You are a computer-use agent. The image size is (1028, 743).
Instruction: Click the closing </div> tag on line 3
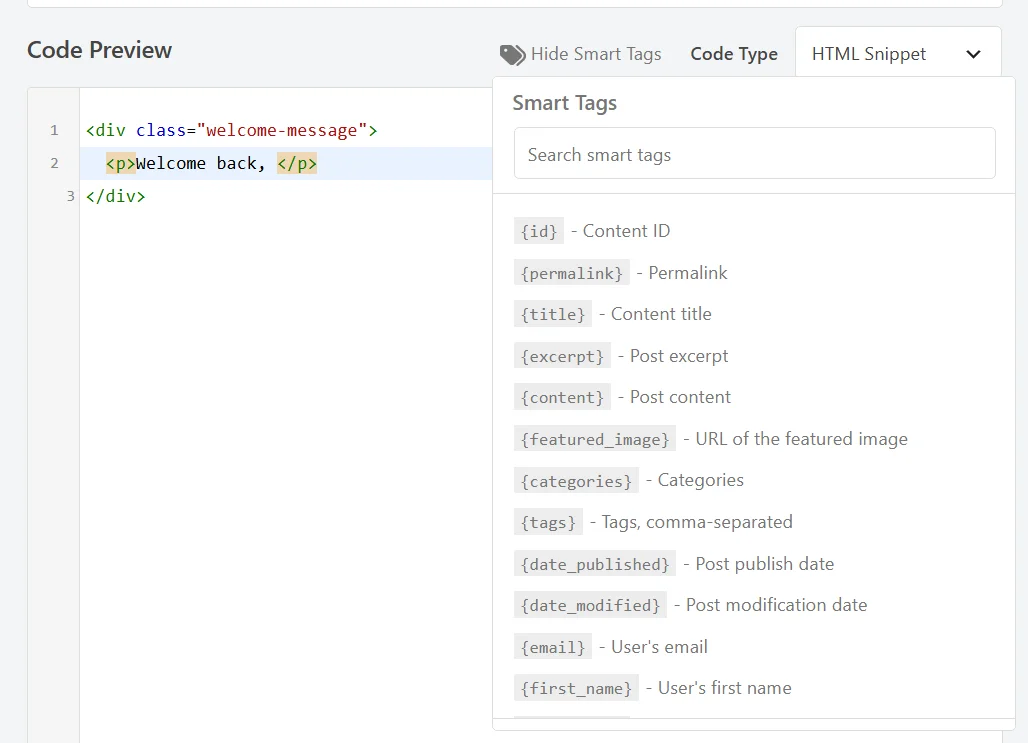click(115, 196)
